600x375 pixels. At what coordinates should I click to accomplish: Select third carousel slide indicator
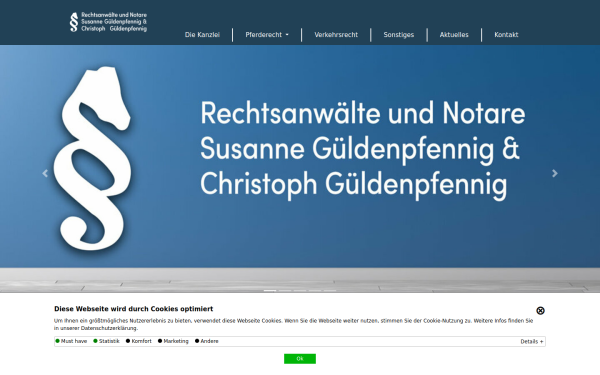coord(300,290)
